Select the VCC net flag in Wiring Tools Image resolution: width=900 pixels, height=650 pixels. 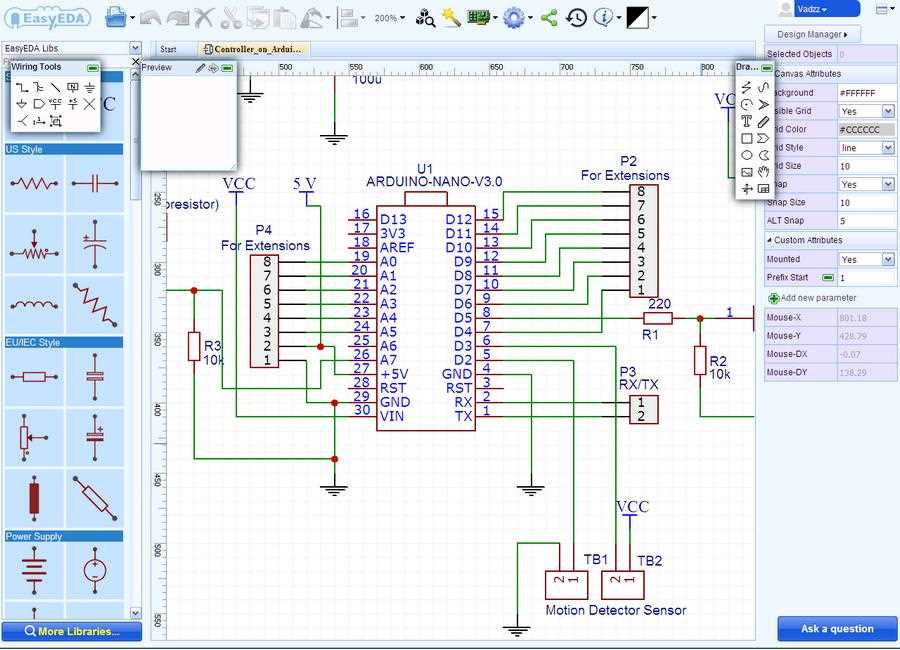(x=55, y=104)
